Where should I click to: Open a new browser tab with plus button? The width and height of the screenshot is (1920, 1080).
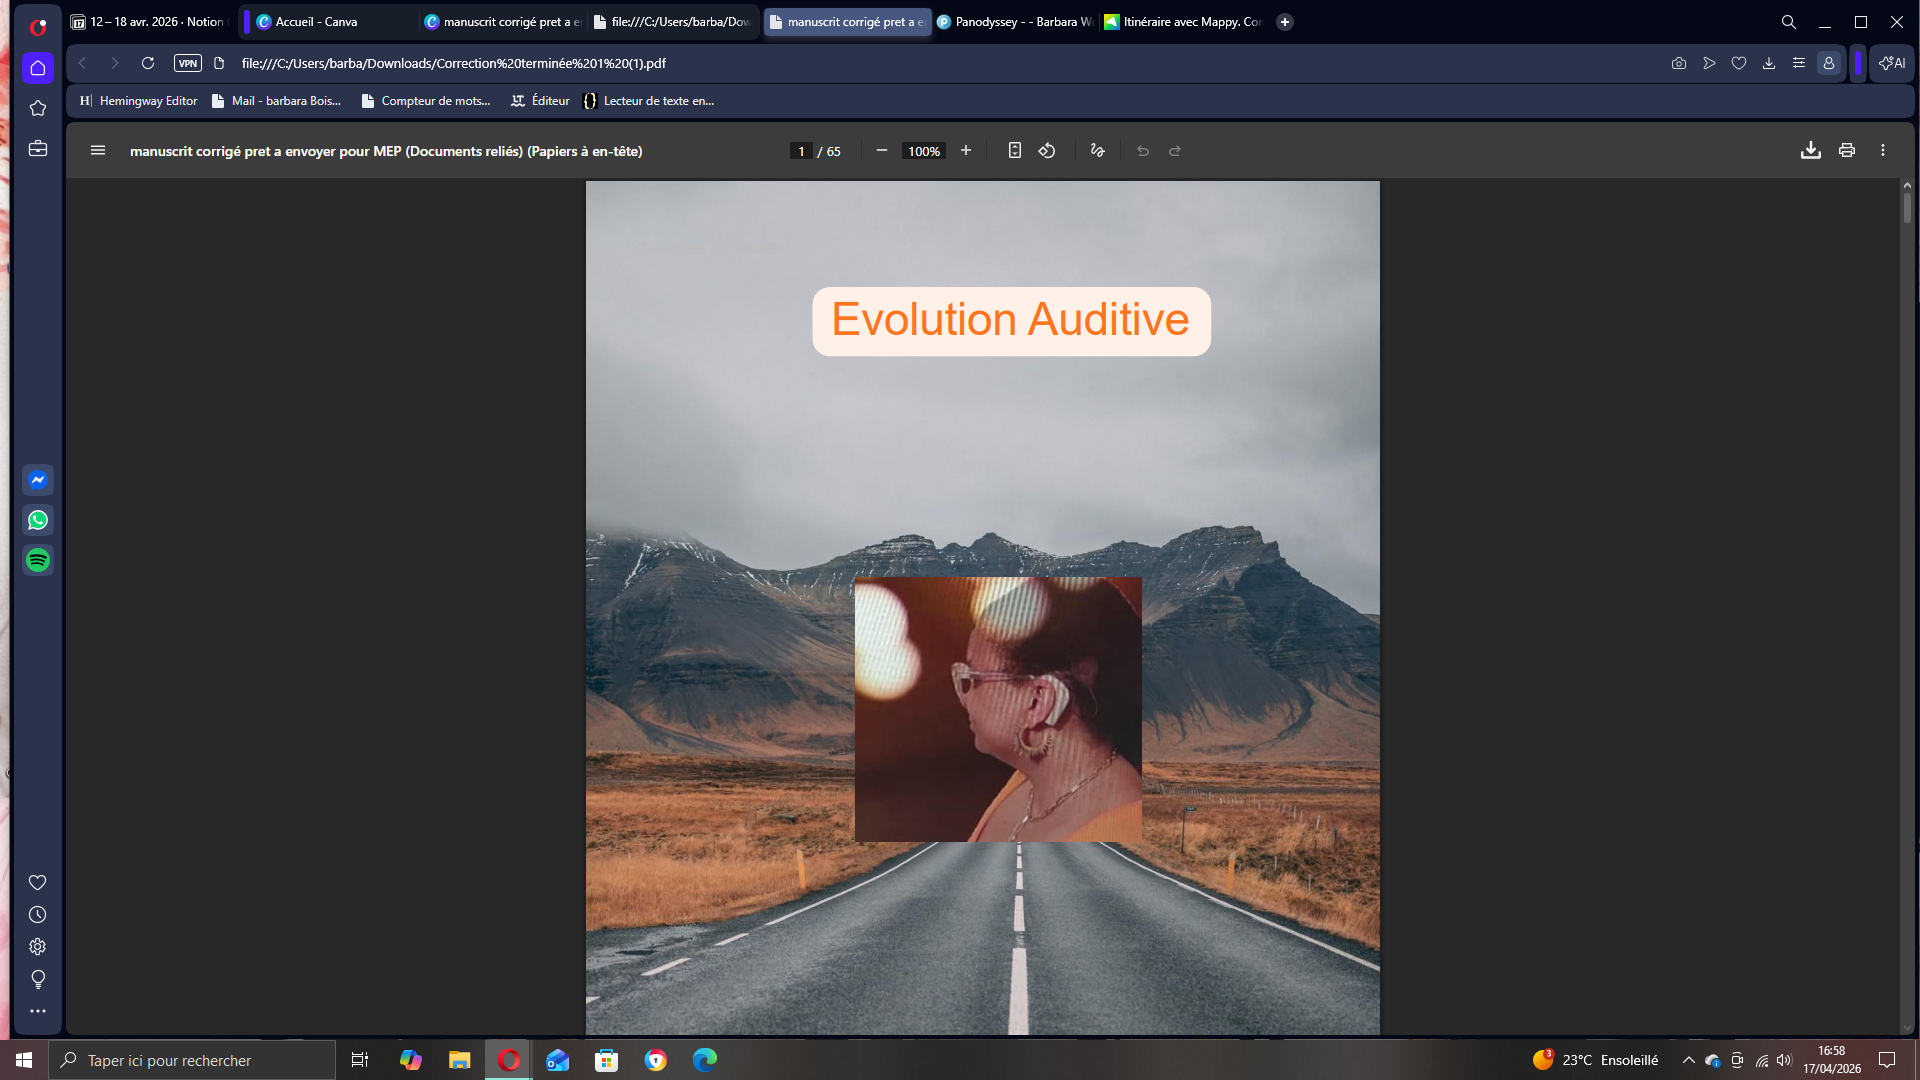1286,21
